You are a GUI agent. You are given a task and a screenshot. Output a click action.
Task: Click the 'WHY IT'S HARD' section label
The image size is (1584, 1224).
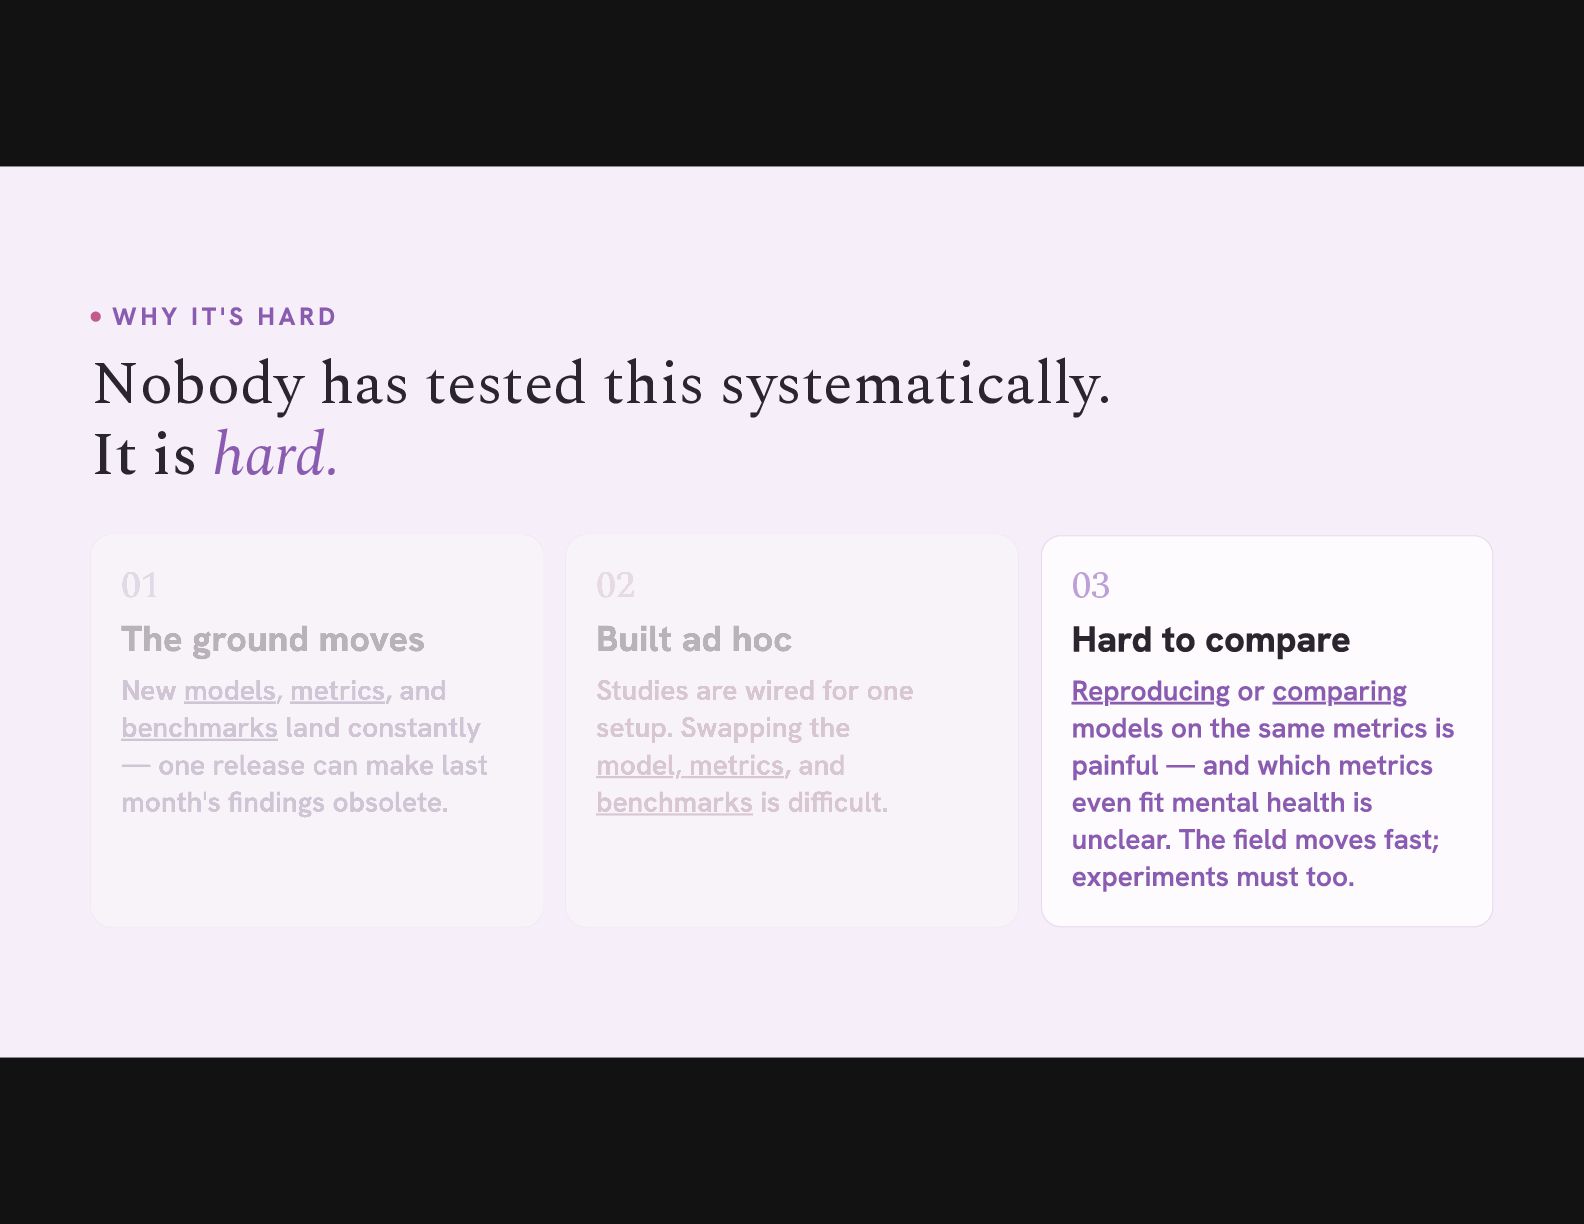pos(224,317)
